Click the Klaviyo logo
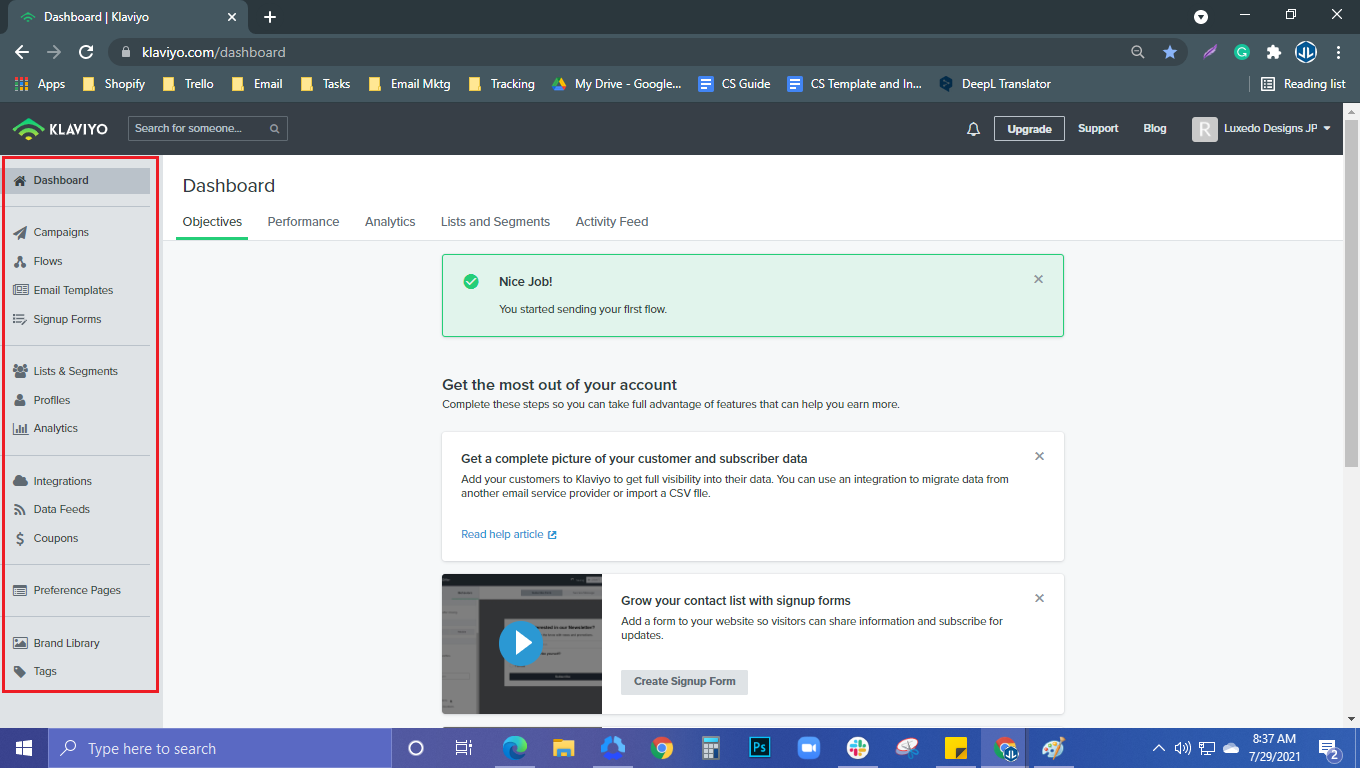 click(60, 128)
